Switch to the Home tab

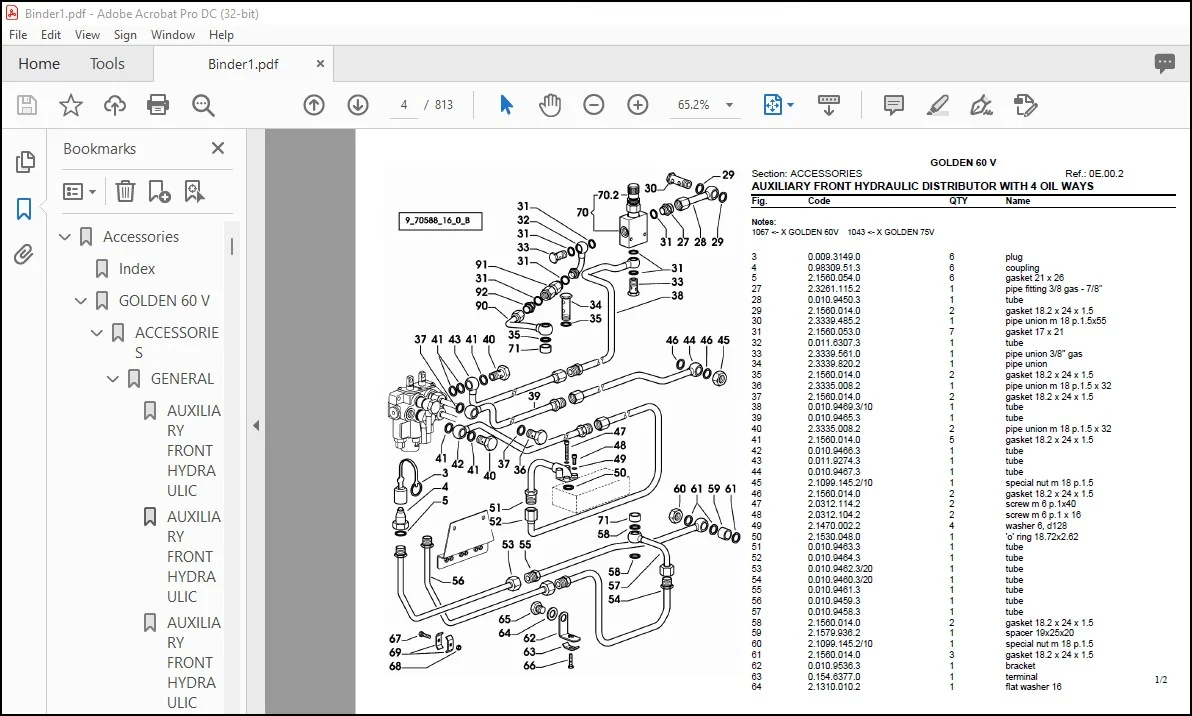coord(39,64)
